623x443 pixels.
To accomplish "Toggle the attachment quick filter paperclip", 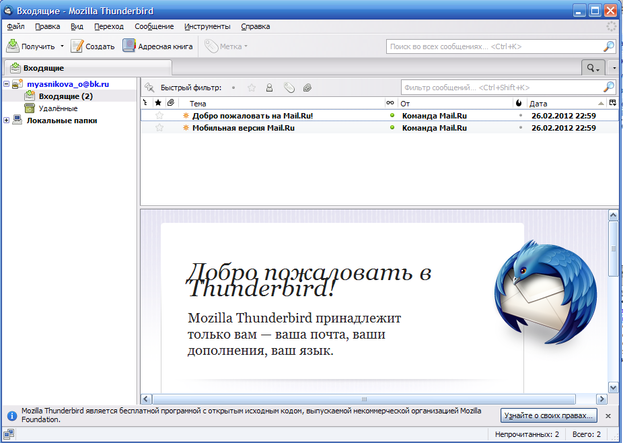I will [307, 88].
